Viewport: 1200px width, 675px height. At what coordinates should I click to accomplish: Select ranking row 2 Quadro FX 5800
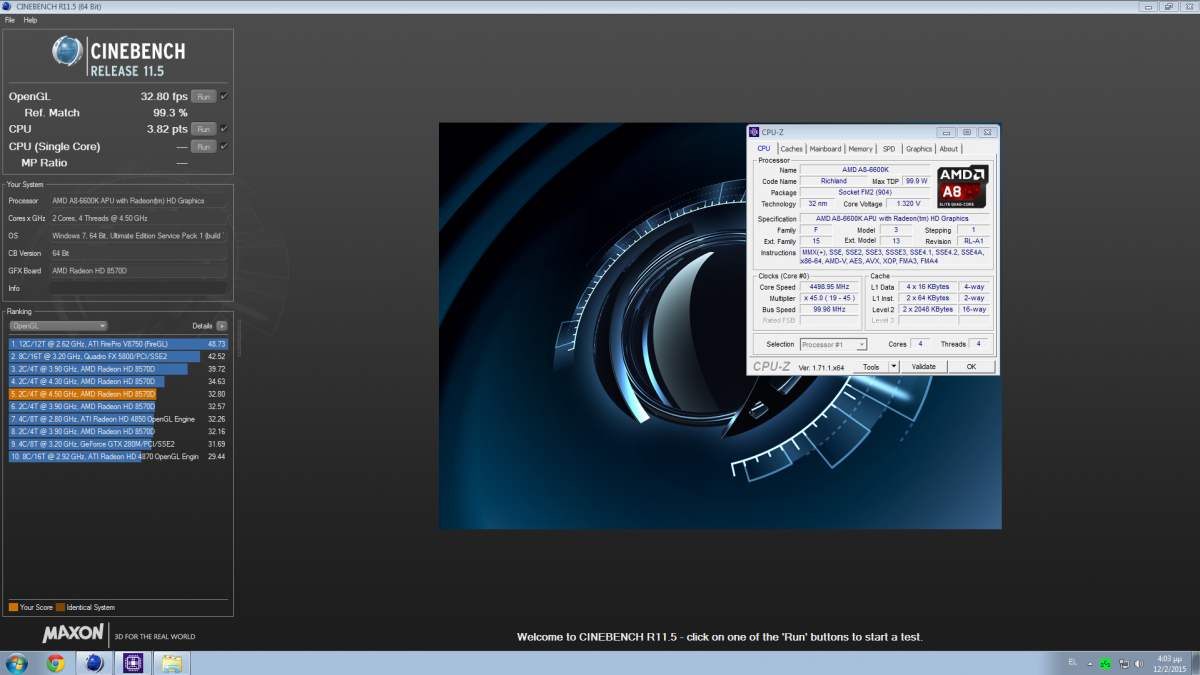coord(118,356)
